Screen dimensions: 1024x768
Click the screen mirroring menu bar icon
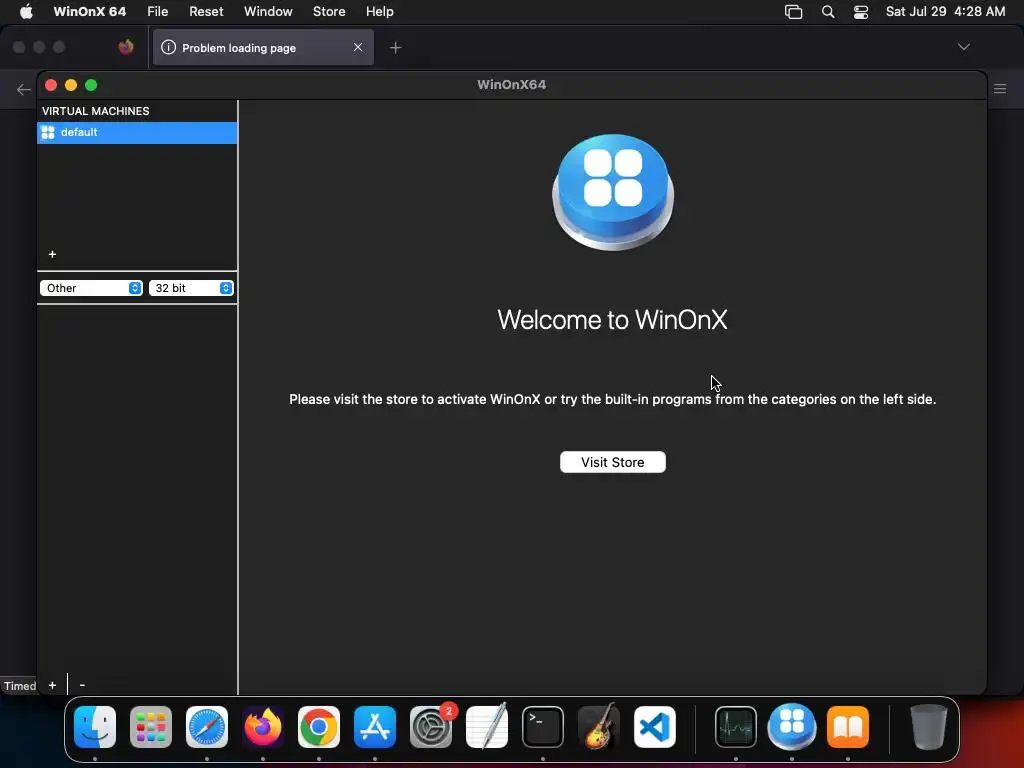[x=793, y=12]
